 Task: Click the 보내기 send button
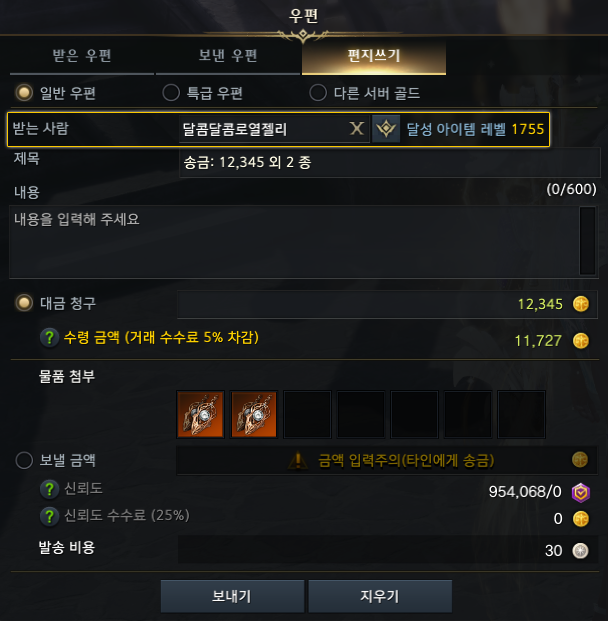pyautogui.click(x=232, y=596)
